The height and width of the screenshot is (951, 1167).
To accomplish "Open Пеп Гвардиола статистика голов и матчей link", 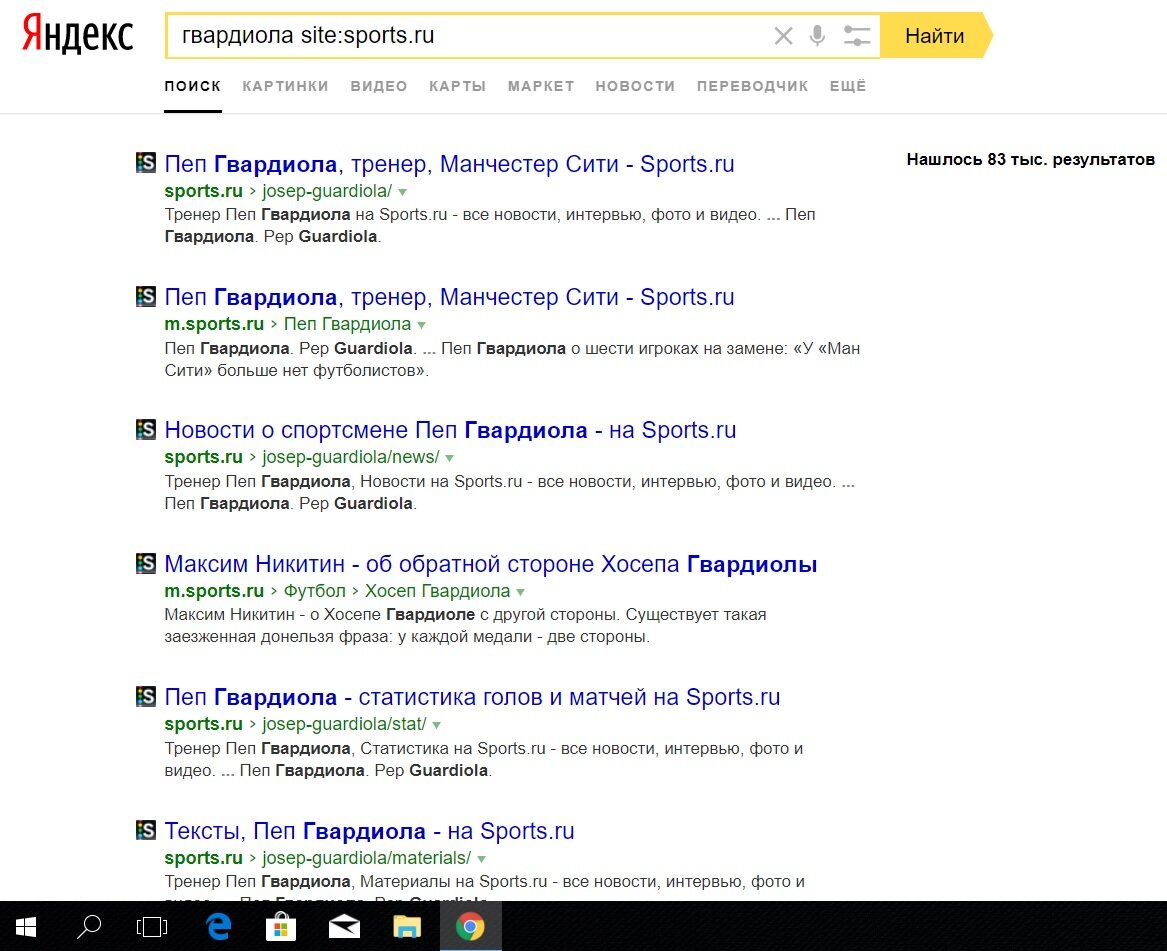I will pos(472,697).
